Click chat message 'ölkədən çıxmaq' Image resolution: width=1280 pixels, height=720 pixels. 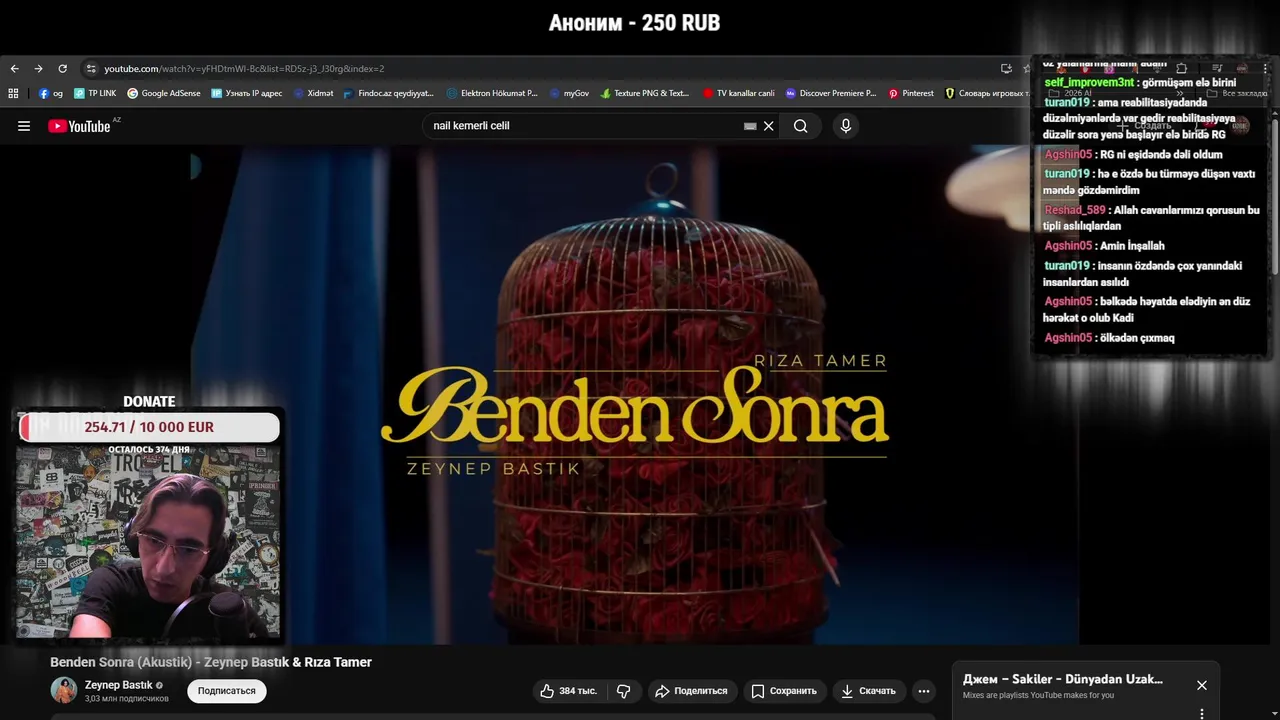[1137, 338]
